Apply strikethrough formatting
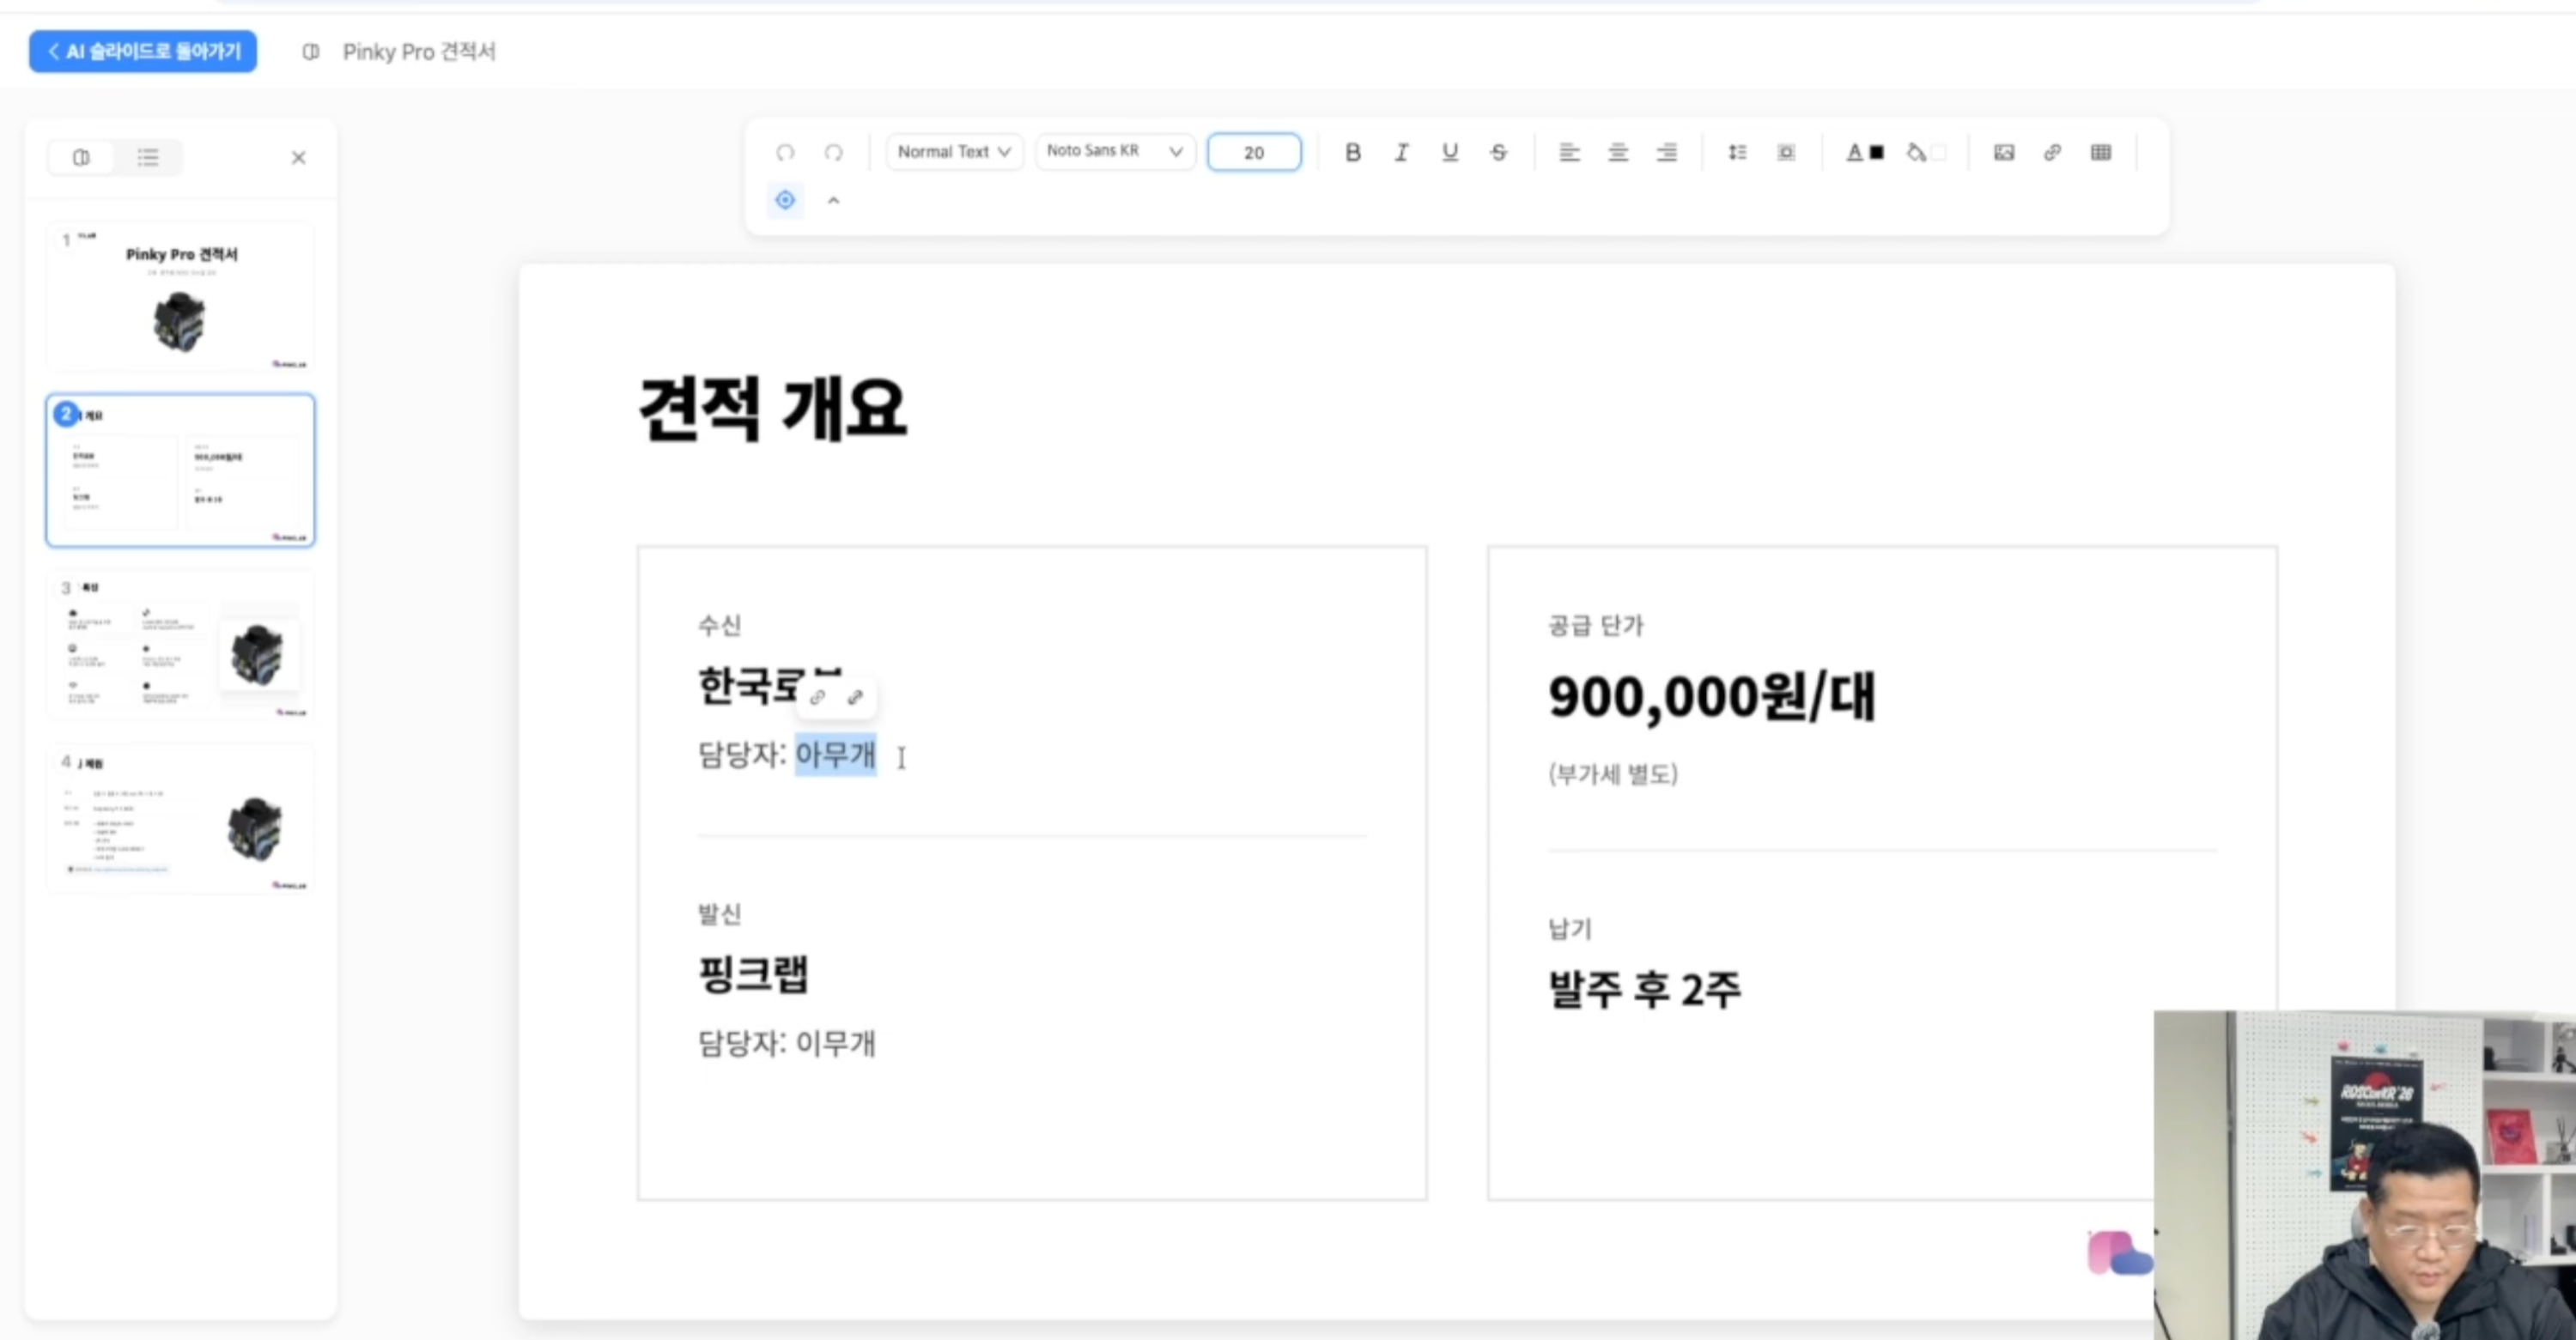 pos(1498,152)
